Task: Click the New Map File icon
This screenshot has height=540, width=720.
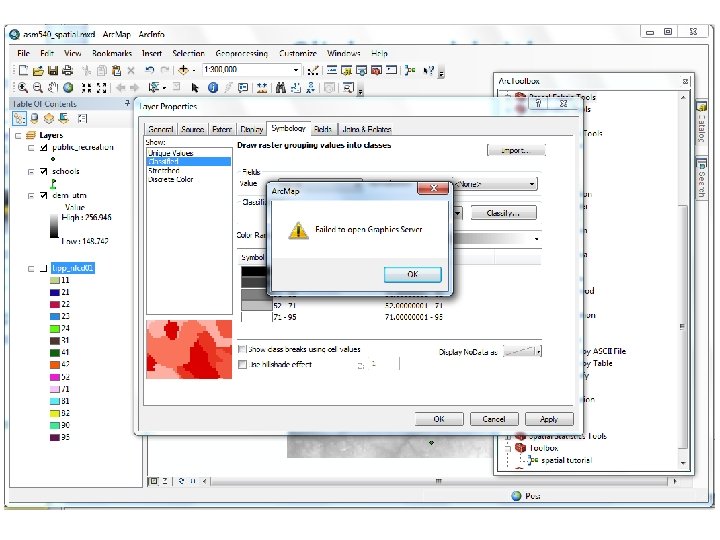Action: click(x=23, y=70)
